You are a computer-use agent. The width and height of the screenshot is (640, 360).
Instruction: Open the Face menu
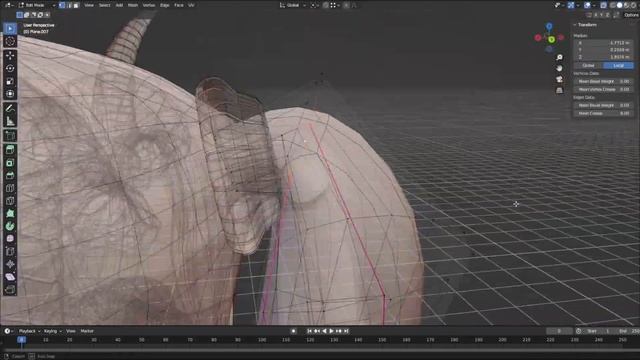point(179,5)
